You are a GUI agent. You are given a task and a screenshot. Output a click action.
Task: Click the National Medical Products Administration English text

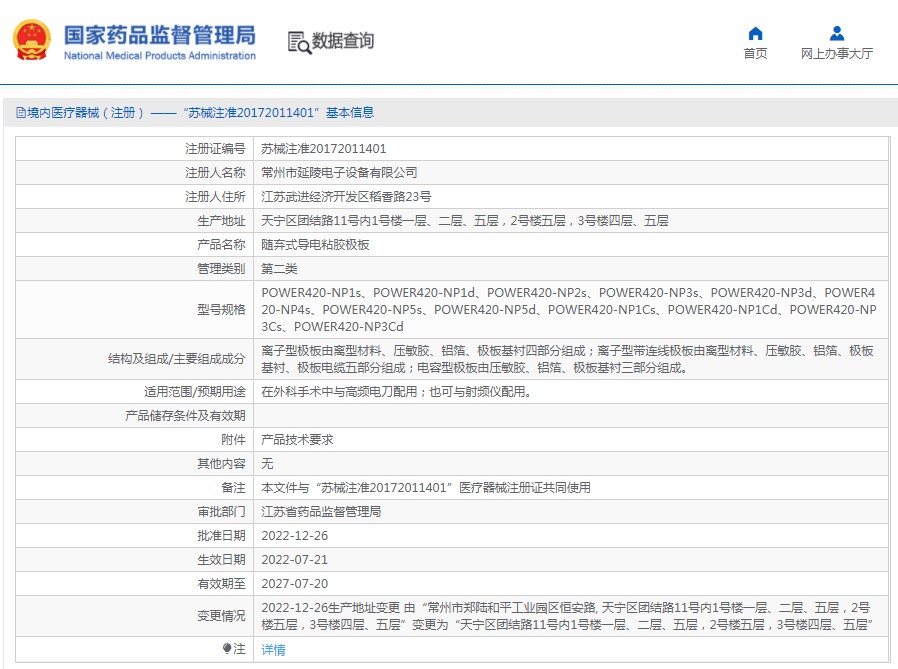tap(159, 56)
